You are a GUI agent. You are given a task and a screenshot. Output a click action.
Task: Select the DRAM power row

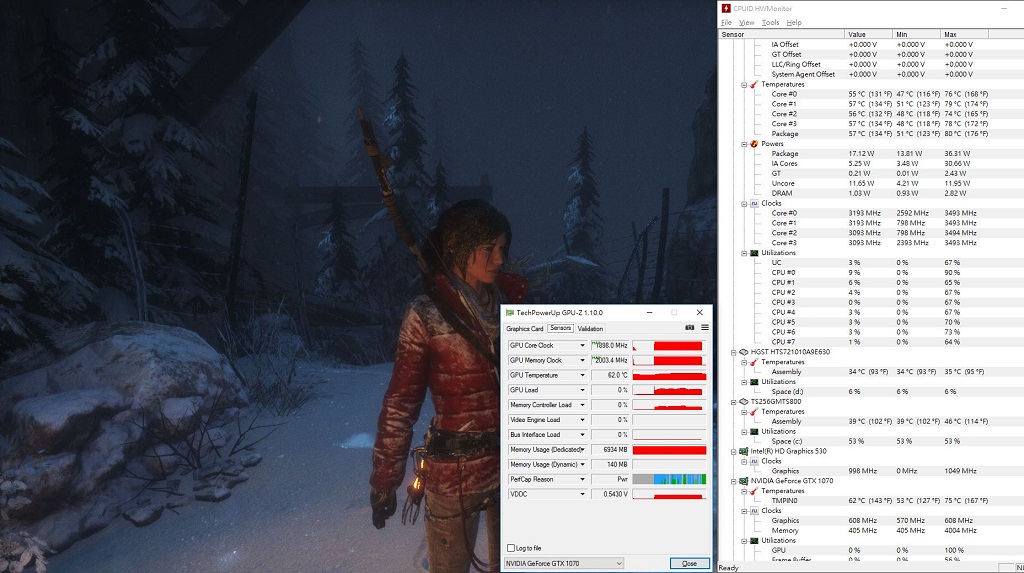tap(782, 193)
